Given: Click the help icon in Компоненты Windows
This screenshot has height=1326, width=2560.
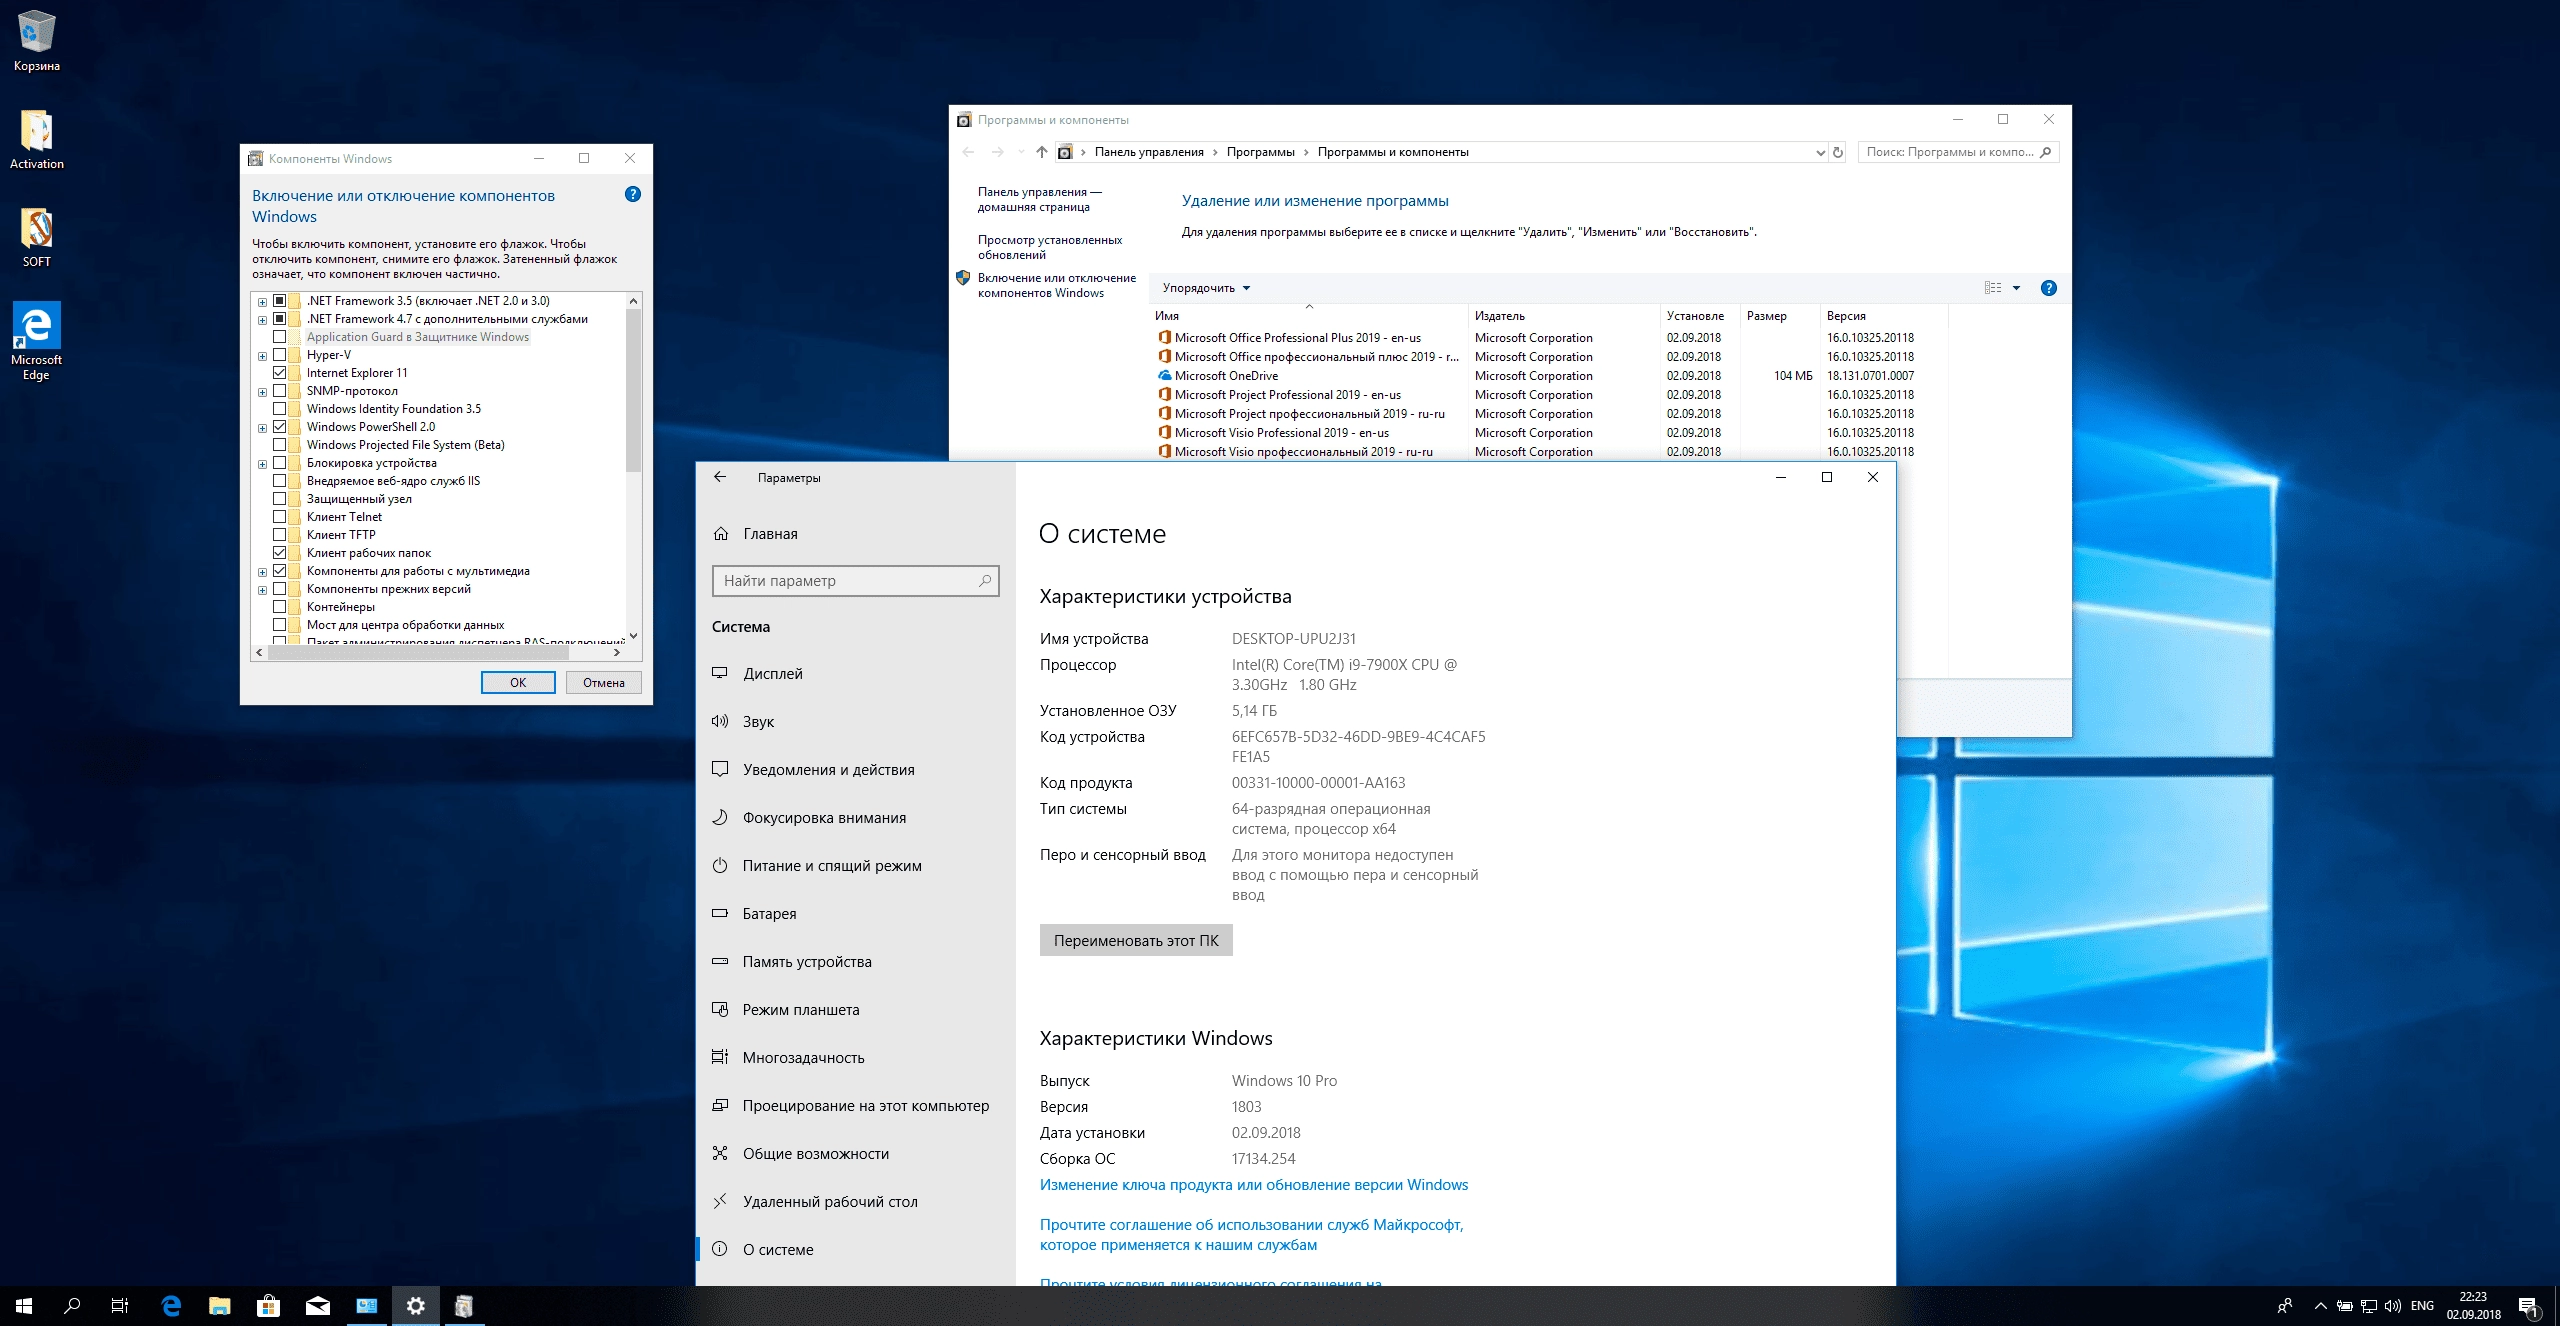Looking at the screenshot, I should point(632,195).
